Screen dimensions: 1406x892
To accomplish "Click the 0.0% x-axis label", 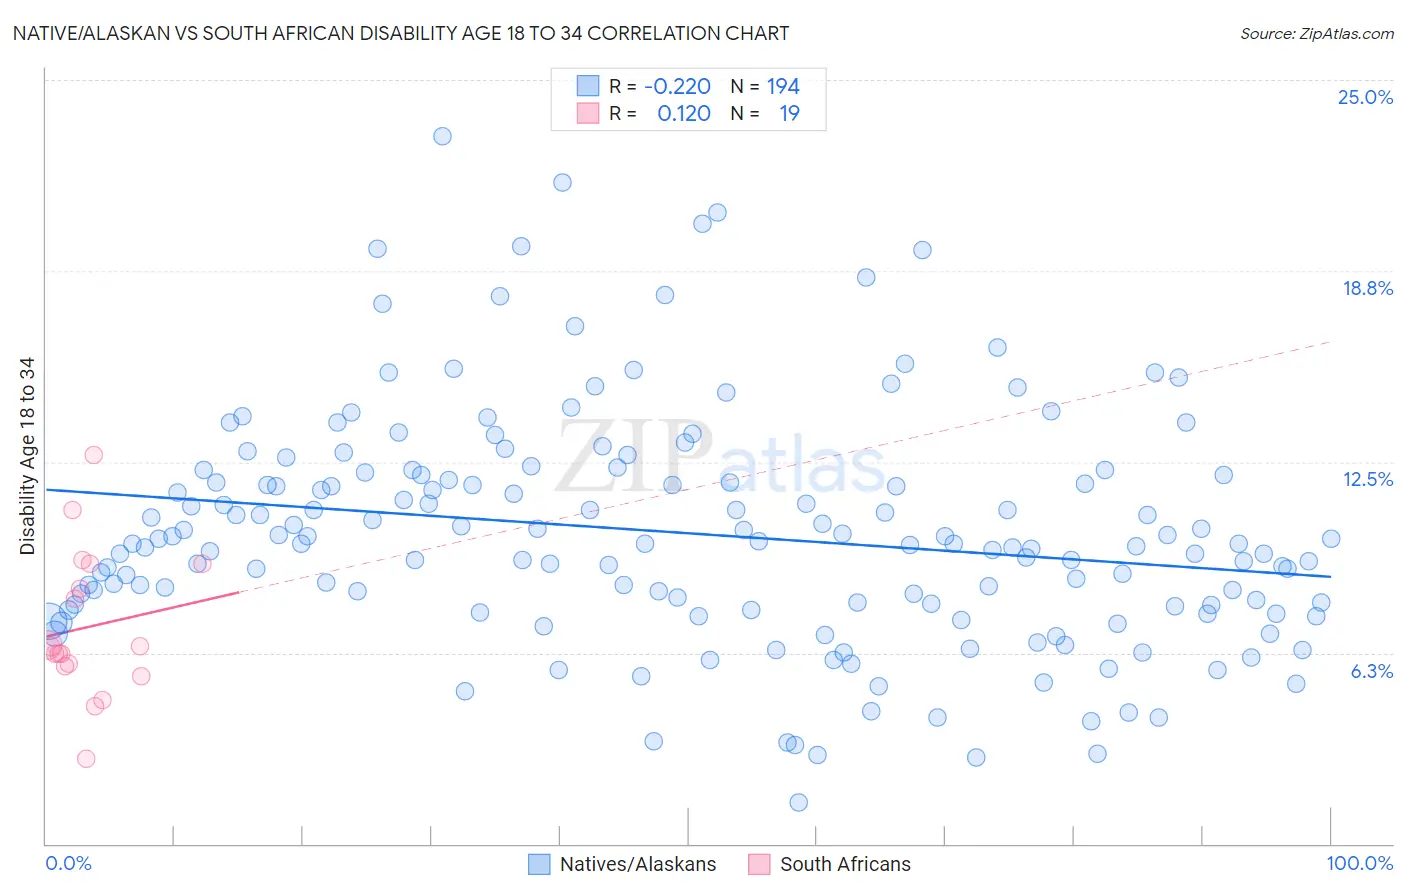I will [x=68, y=863].
